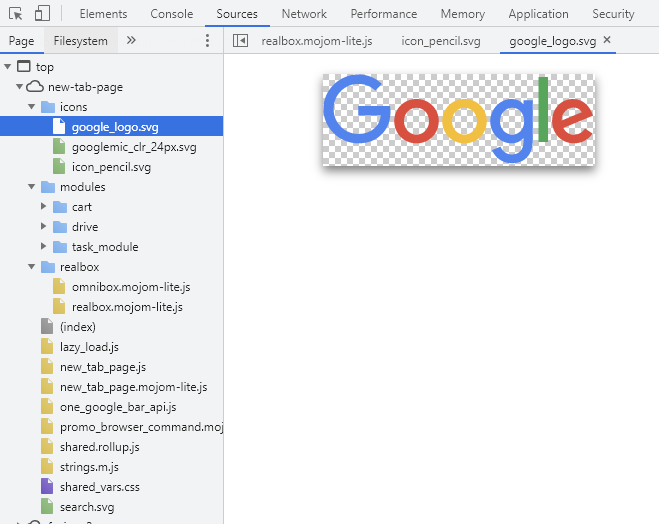
Task: Open the navigator three-dot options menu
Action: (x=207, y=40)
